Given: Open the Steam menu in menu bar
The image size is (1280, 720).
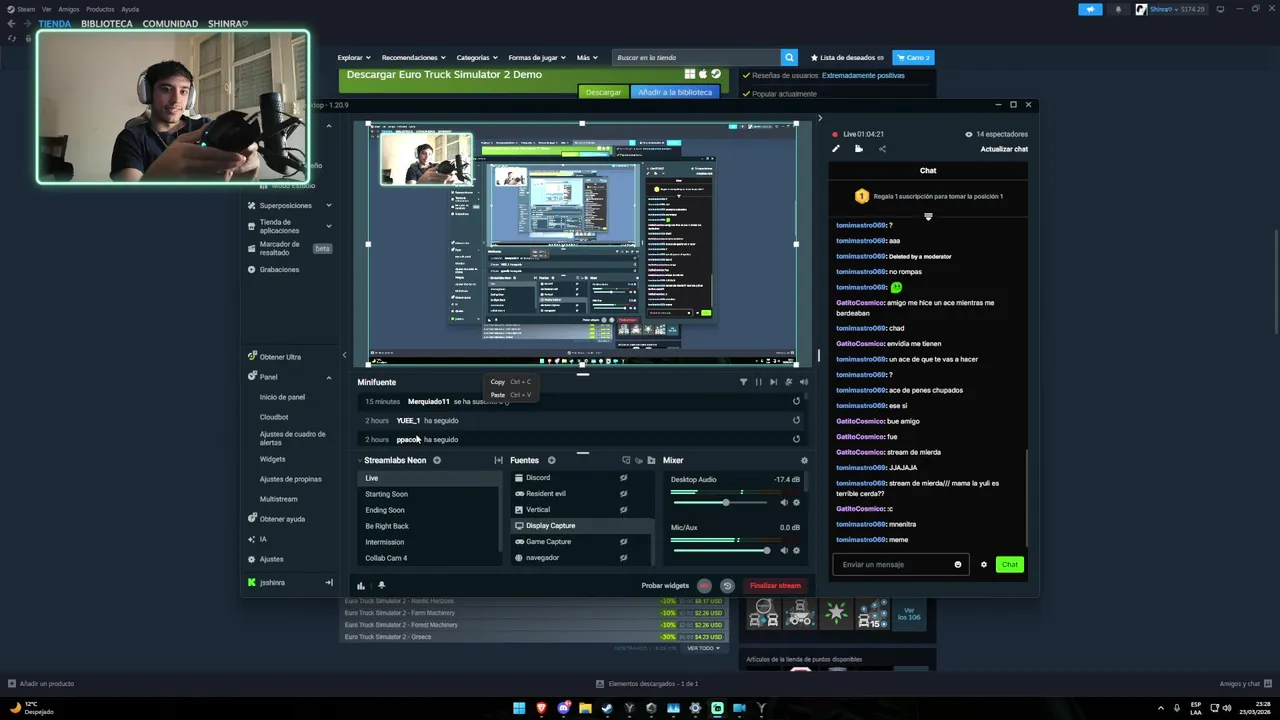Looking at the screenshot, I should (x=26, y=9).
